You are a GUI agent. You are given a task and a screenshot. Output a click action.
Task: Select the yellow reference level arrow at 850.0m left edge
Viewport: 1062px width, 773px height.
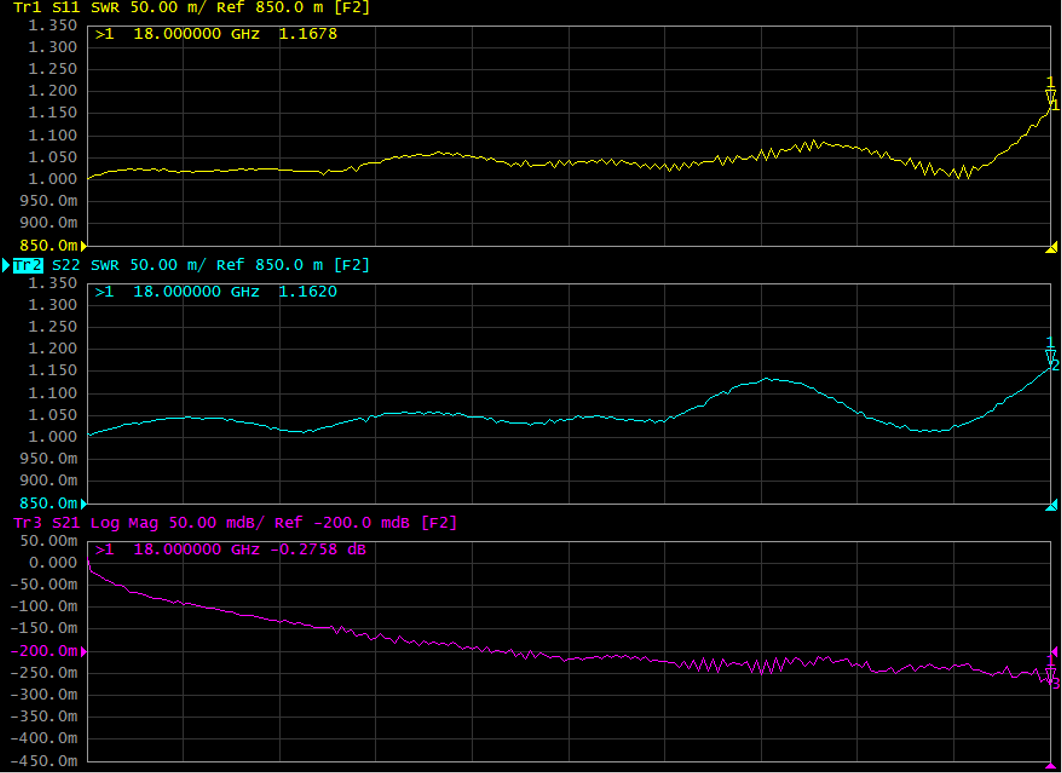[x=83, y=245]
